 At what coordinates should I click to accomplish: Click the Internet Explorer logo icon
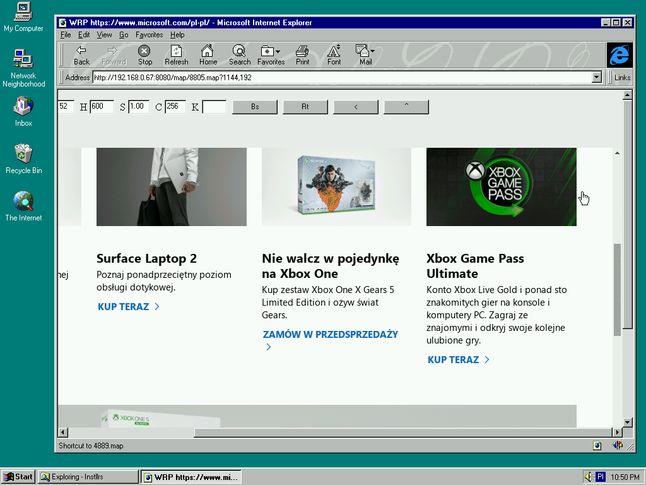click(619, 55)
